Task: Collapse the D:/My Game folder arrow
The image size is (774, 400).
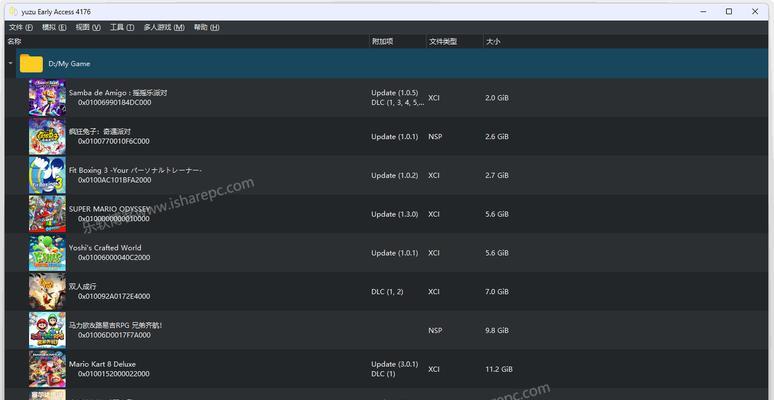Action: [x=10, y=63]
